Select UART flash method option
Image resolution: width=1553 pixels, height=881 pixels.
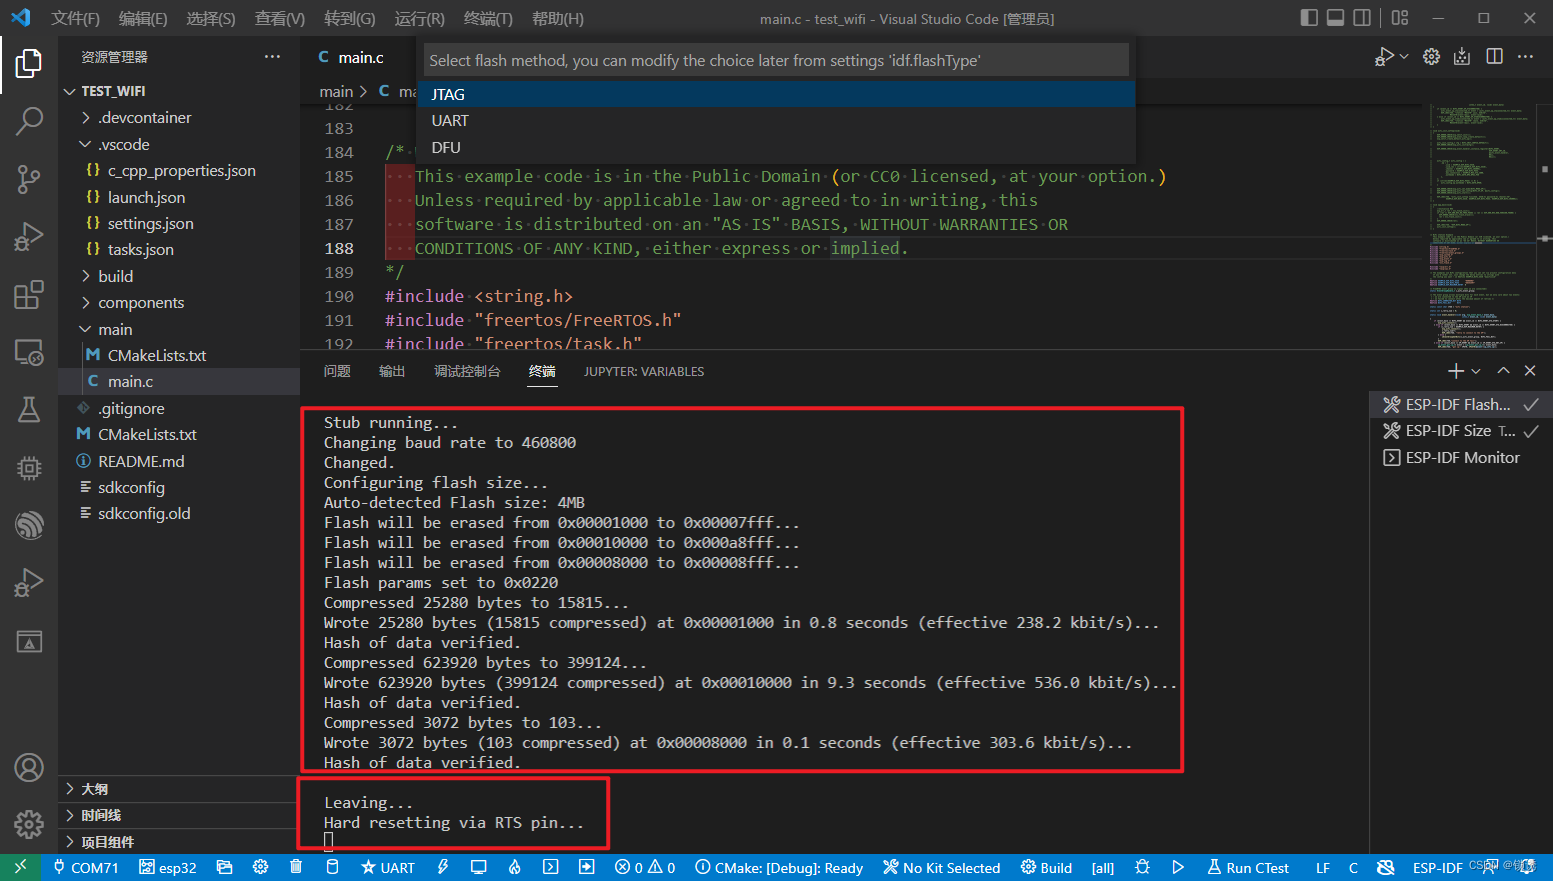pos(778,120)
